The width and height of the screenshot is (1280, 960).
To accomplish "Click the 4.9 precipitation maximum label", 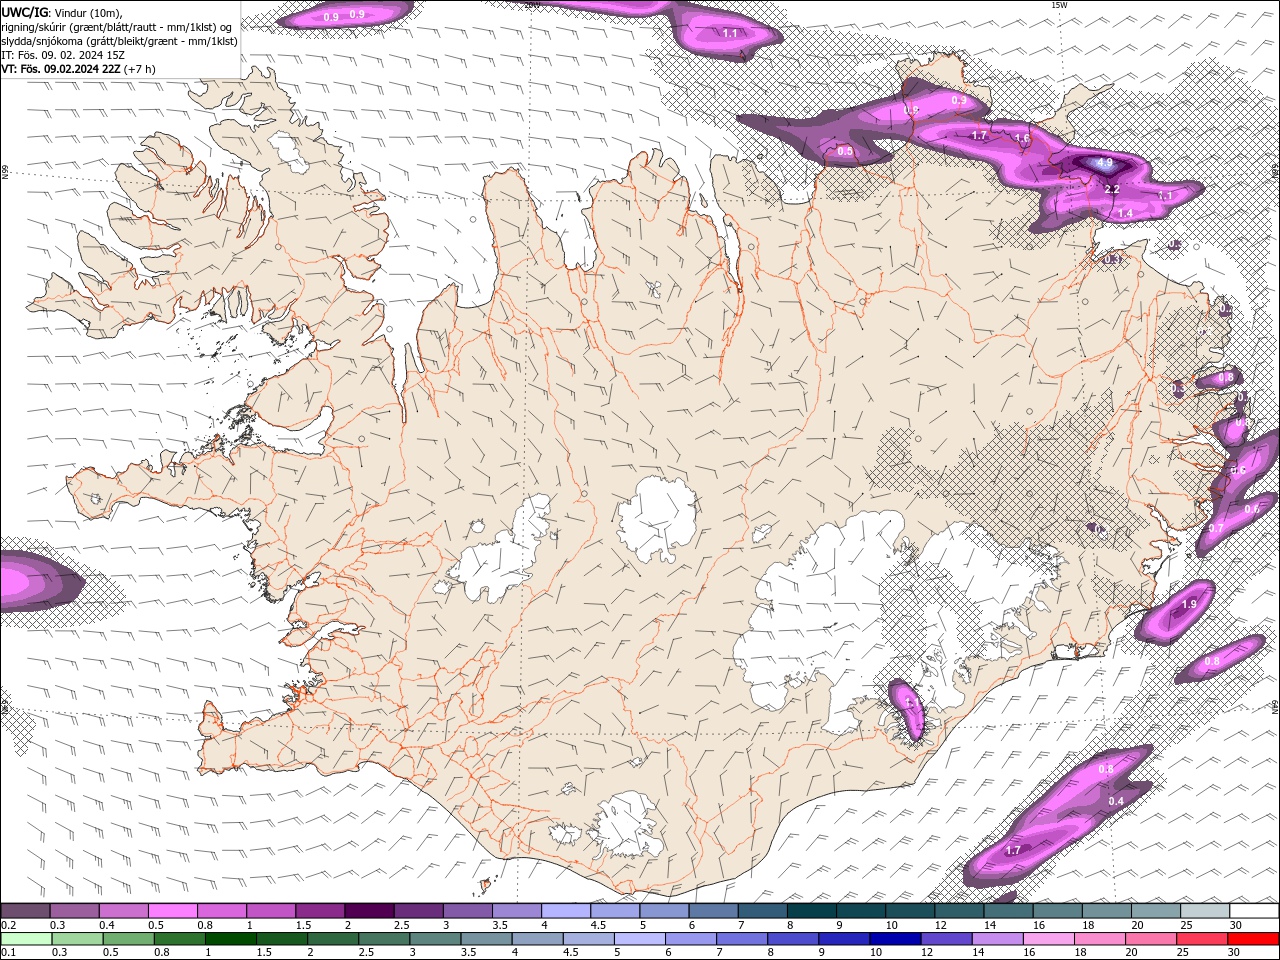I will click(x=1105, y=162).
